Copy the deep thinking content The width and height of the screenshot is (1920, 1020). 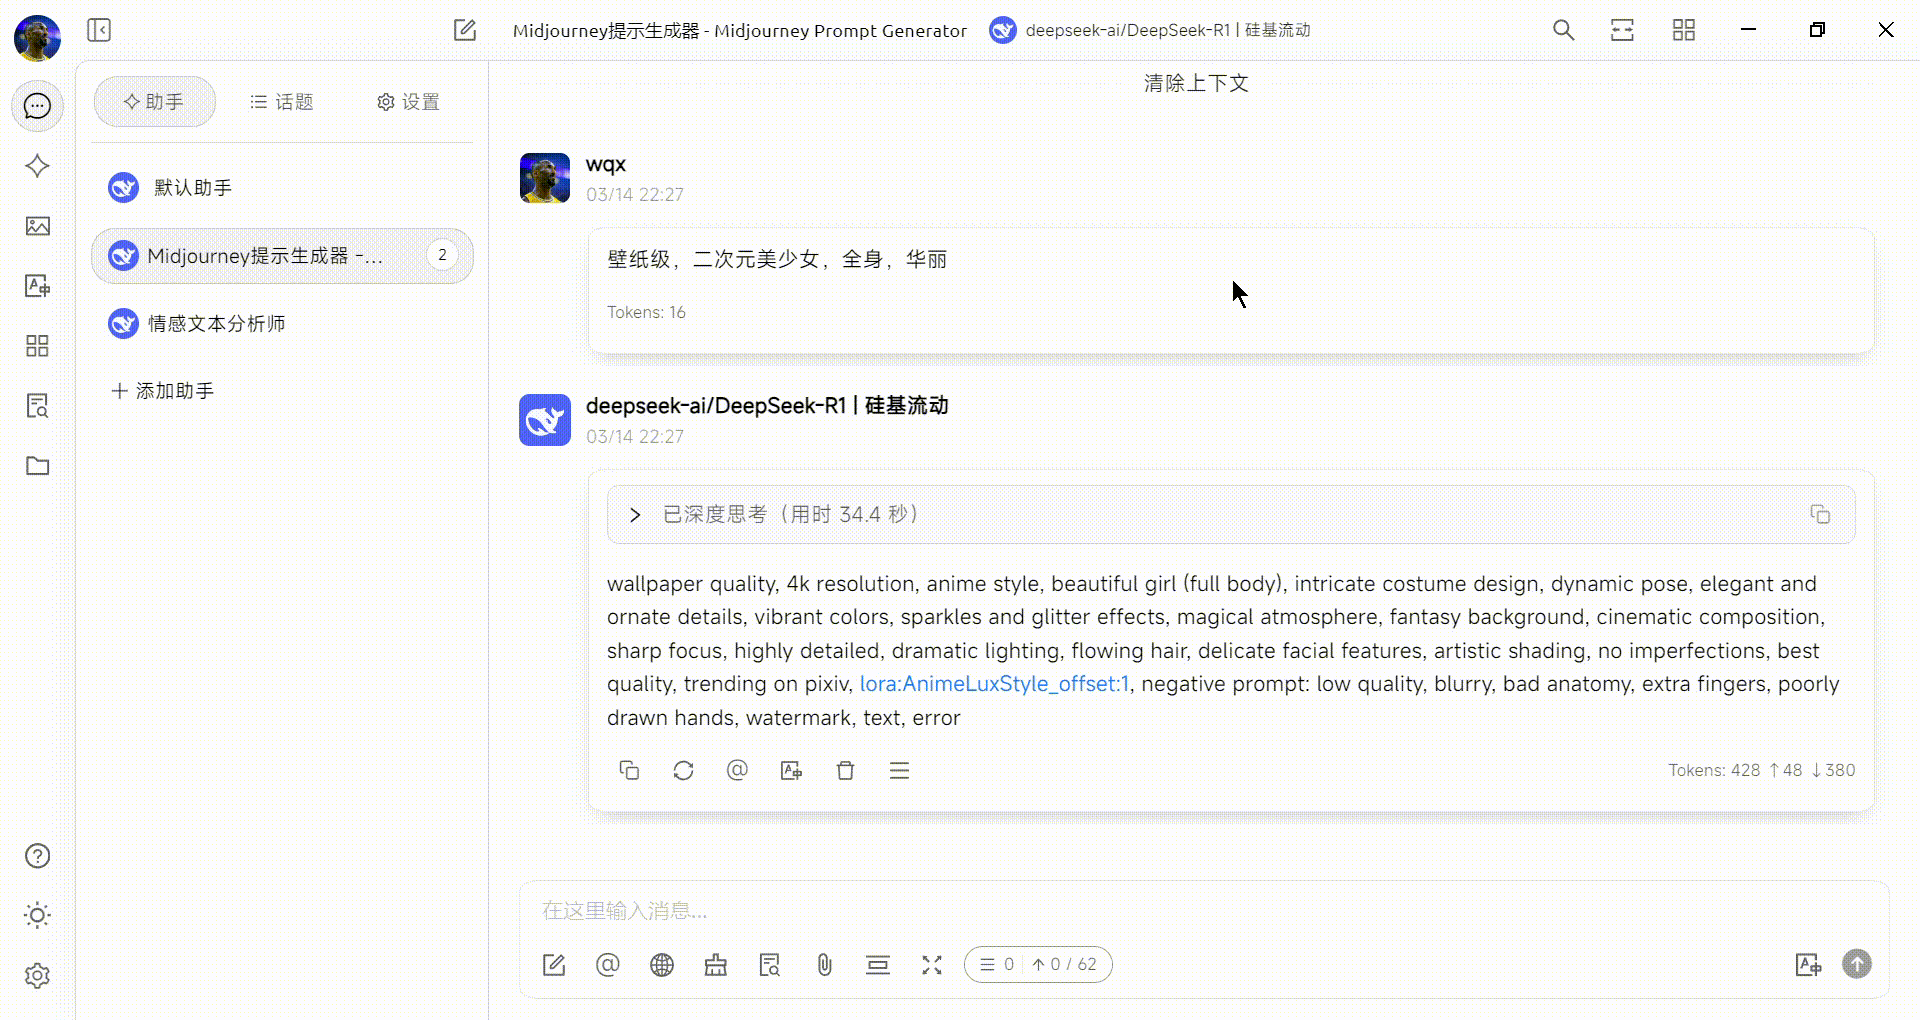[1820, 514]
